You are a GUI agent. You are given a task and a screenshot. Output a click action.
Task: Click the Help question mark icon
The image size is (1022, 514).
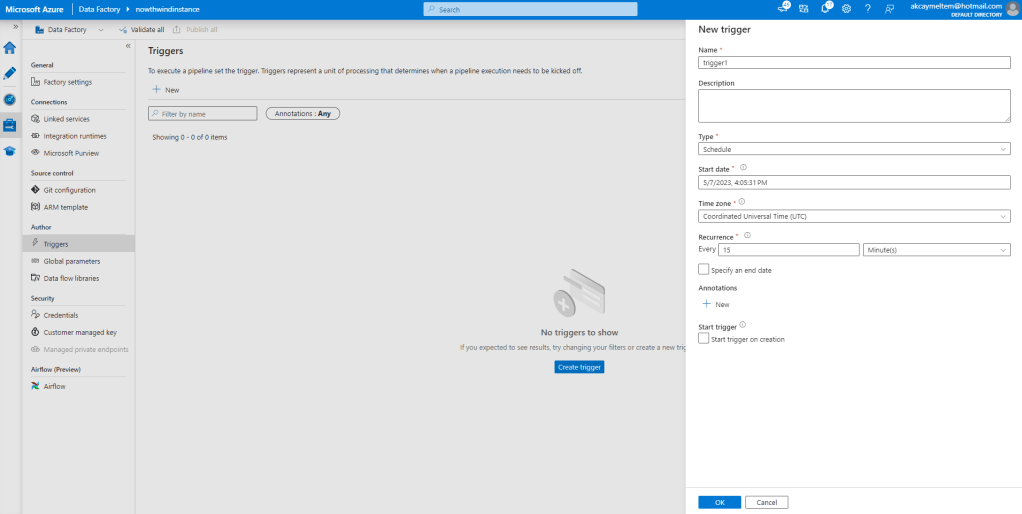[867, 9]
